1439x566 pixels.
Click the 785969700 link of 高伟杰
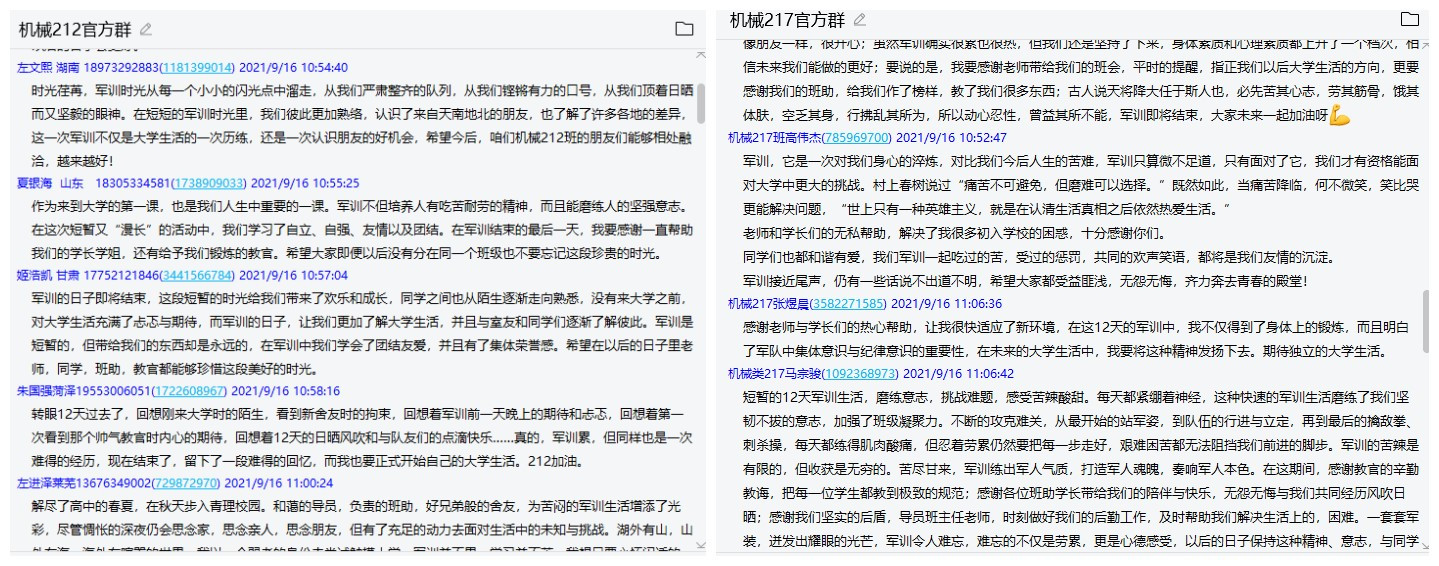tap(855, 137)
